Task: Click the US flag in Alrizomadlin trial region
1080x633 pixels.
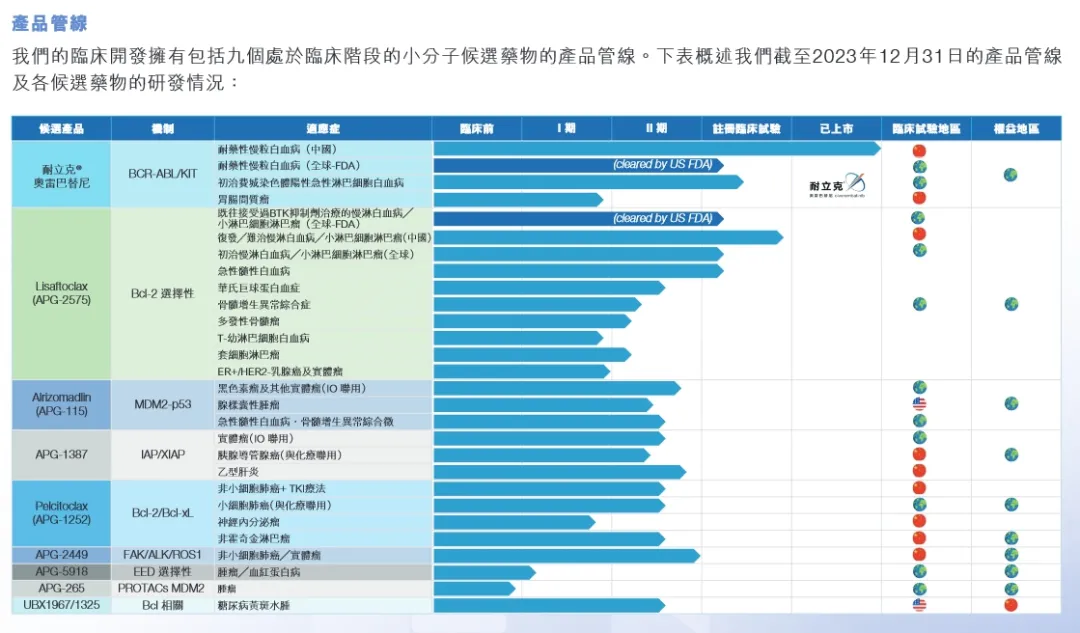Action: click(919, 404)
